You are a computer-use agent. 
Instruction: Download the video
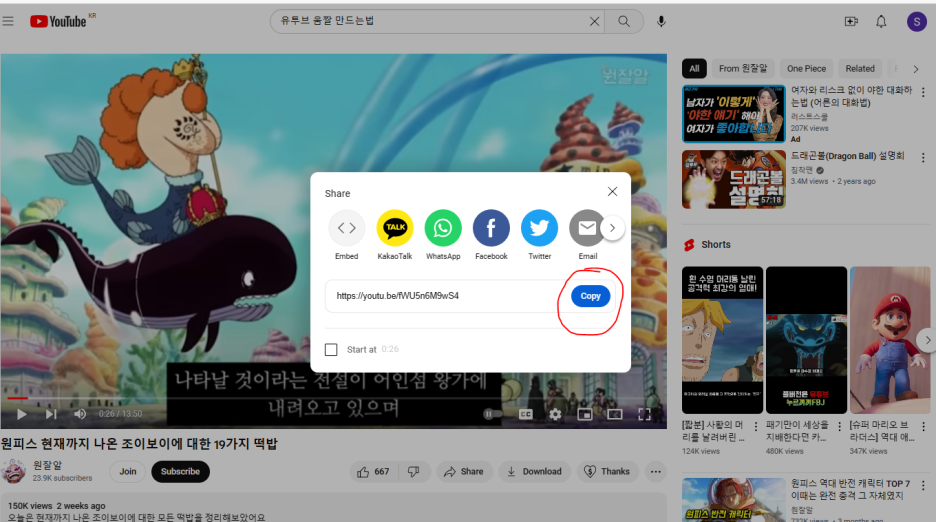point(534,472)
